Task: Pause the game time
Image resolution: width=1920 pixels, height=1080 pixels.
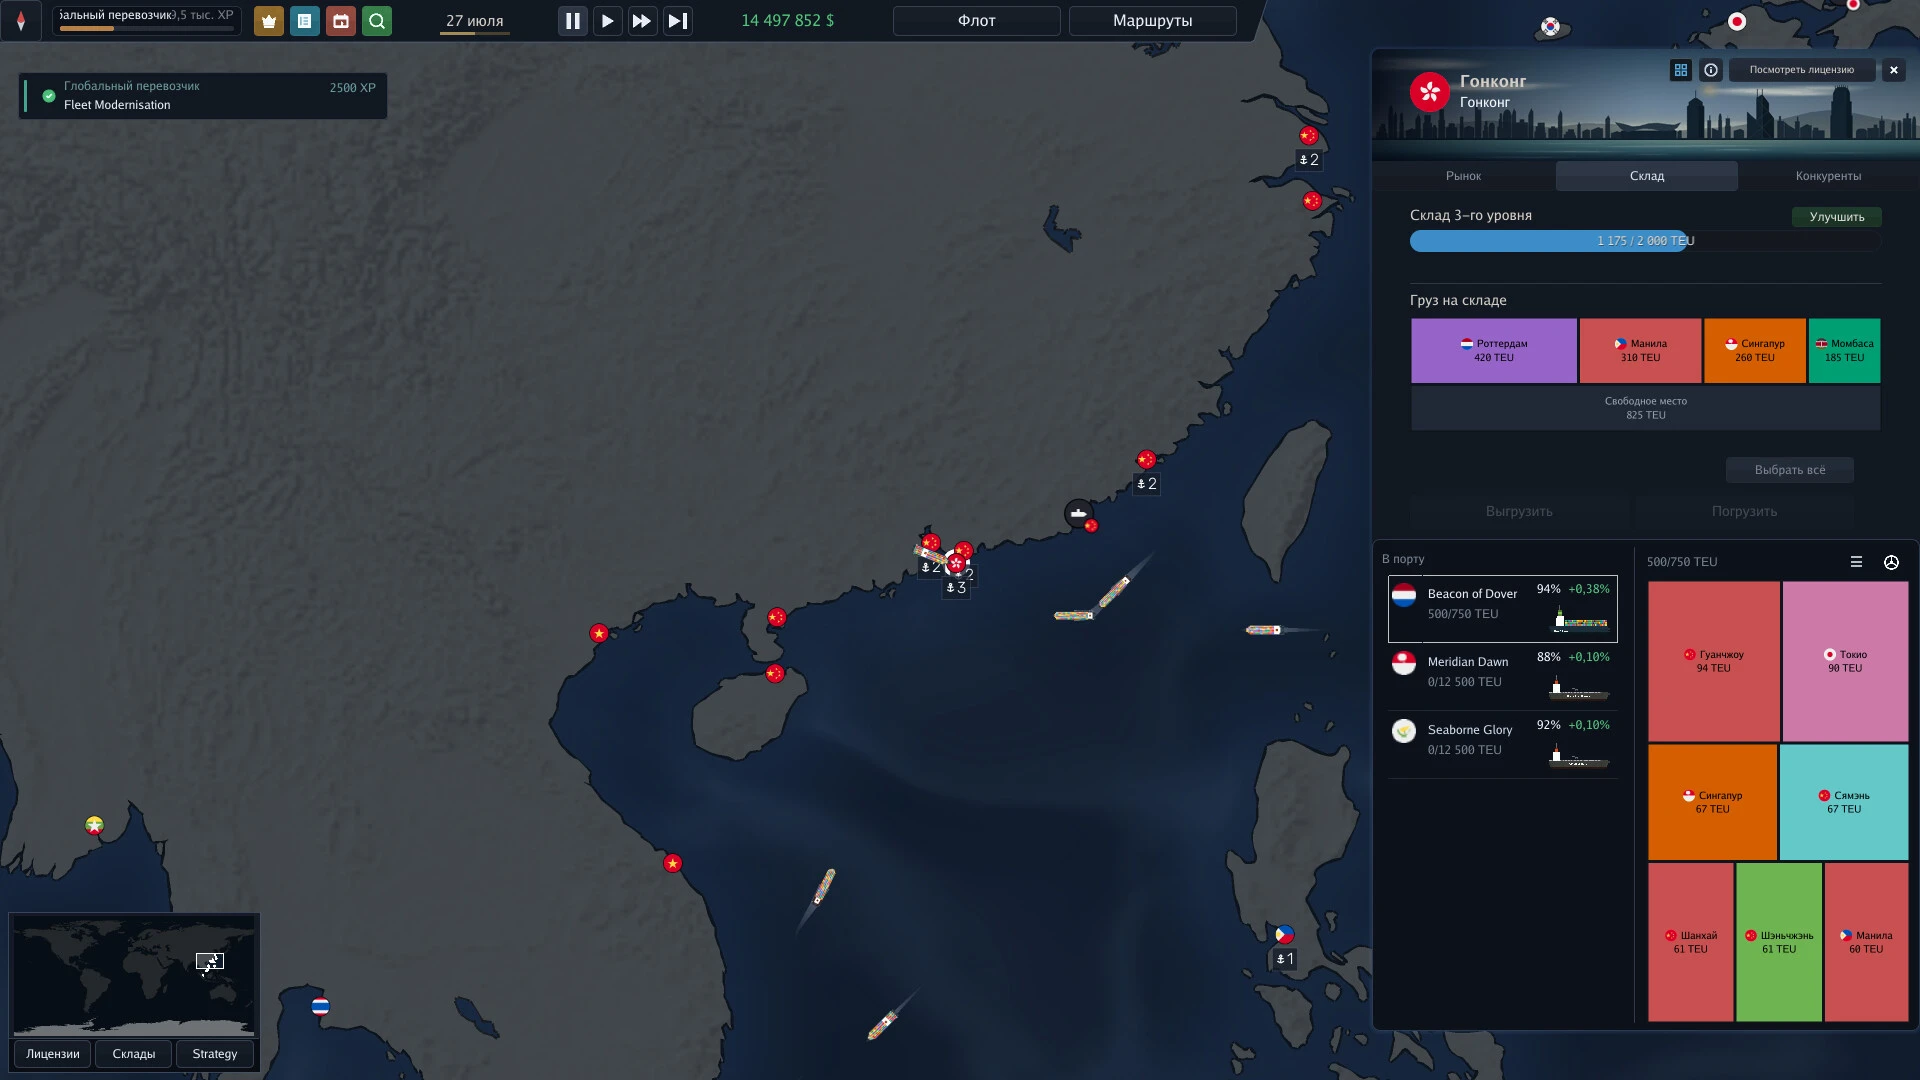Action: [572, 21]
